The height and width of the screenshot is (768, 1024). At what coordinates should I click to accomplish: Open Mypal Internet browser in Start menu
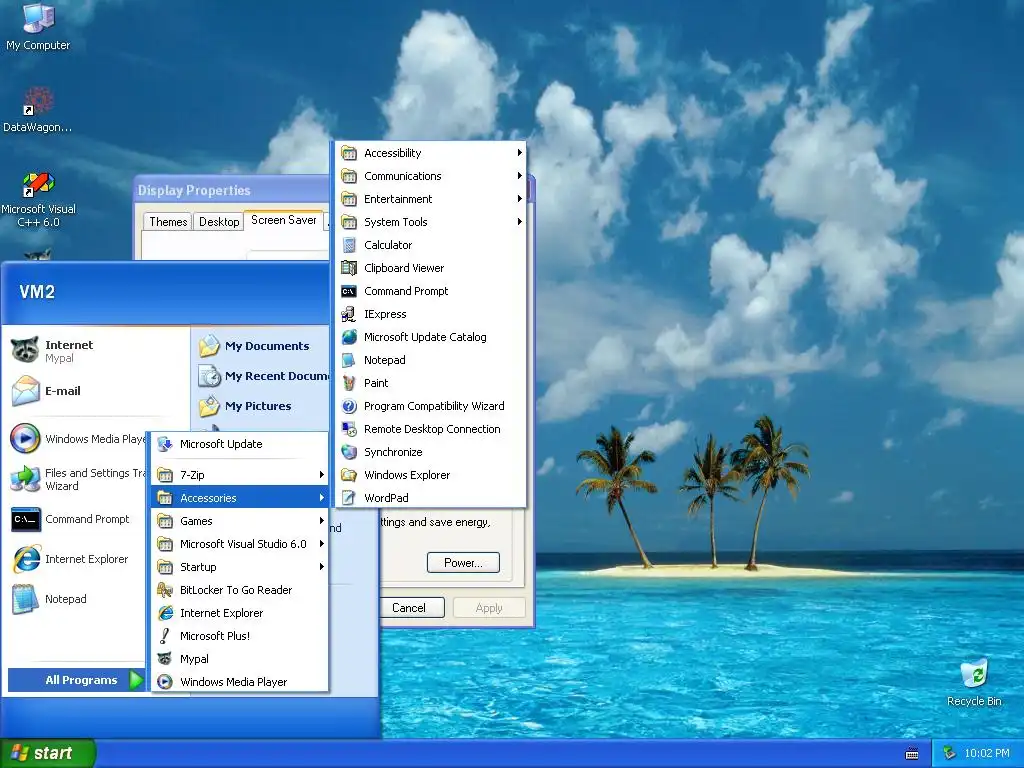(96, 351)
